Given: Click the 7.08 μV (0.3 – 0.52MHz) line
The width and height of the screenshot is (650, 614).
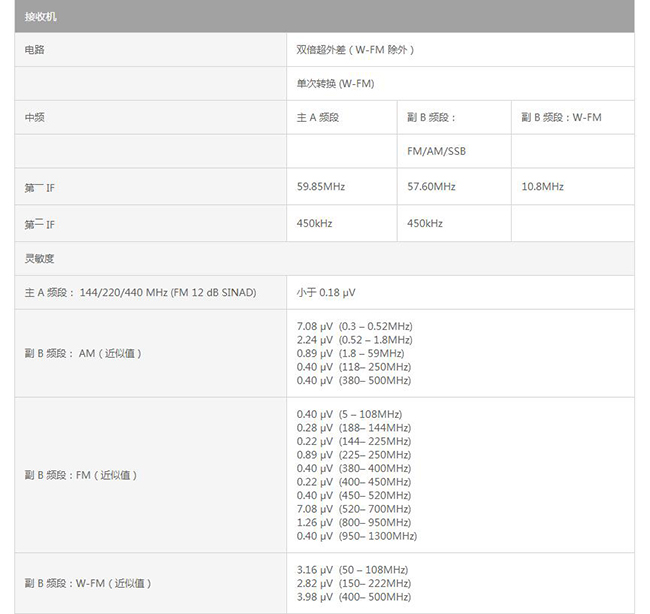Looking at the screenshot, I should pyautogui.click(x=354, y=326).
